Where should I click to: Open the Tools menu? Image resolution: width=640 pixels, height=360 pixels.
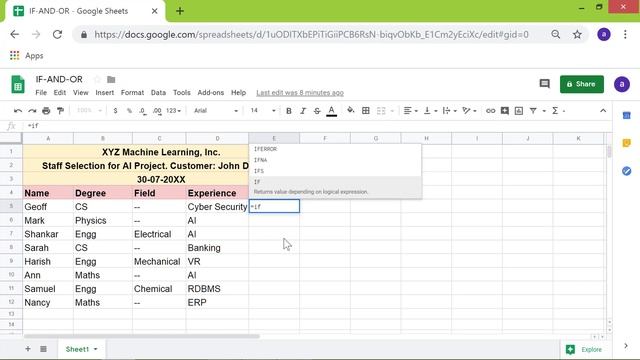click(182, 93)
